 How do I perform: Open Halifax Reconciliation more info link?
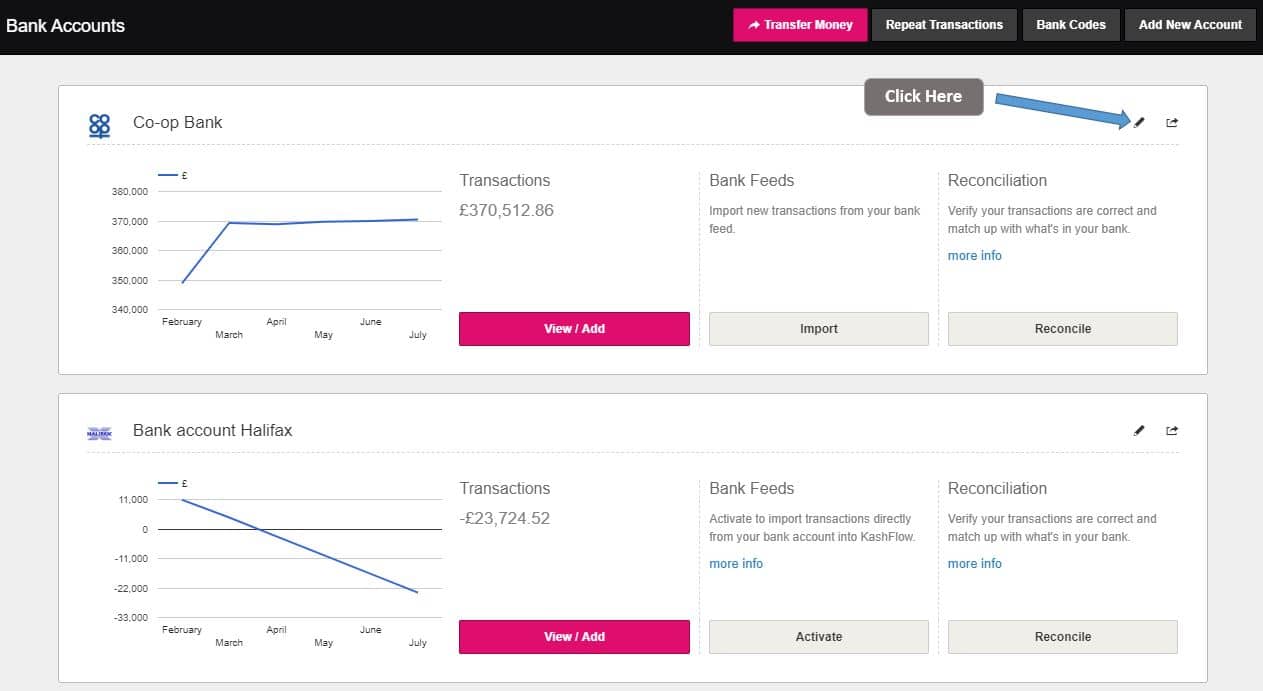[x=974, y=564]
